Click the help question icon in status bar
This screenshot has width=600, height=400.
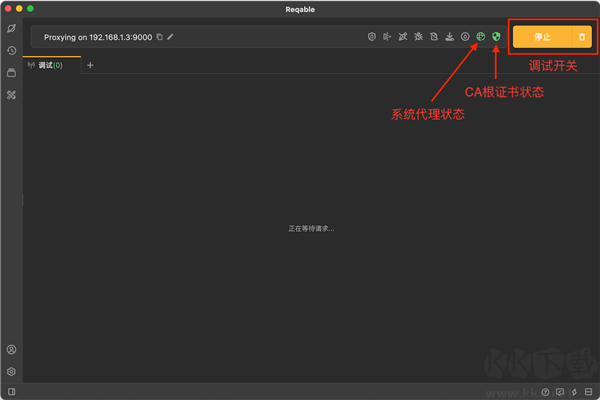pos(546,392)
